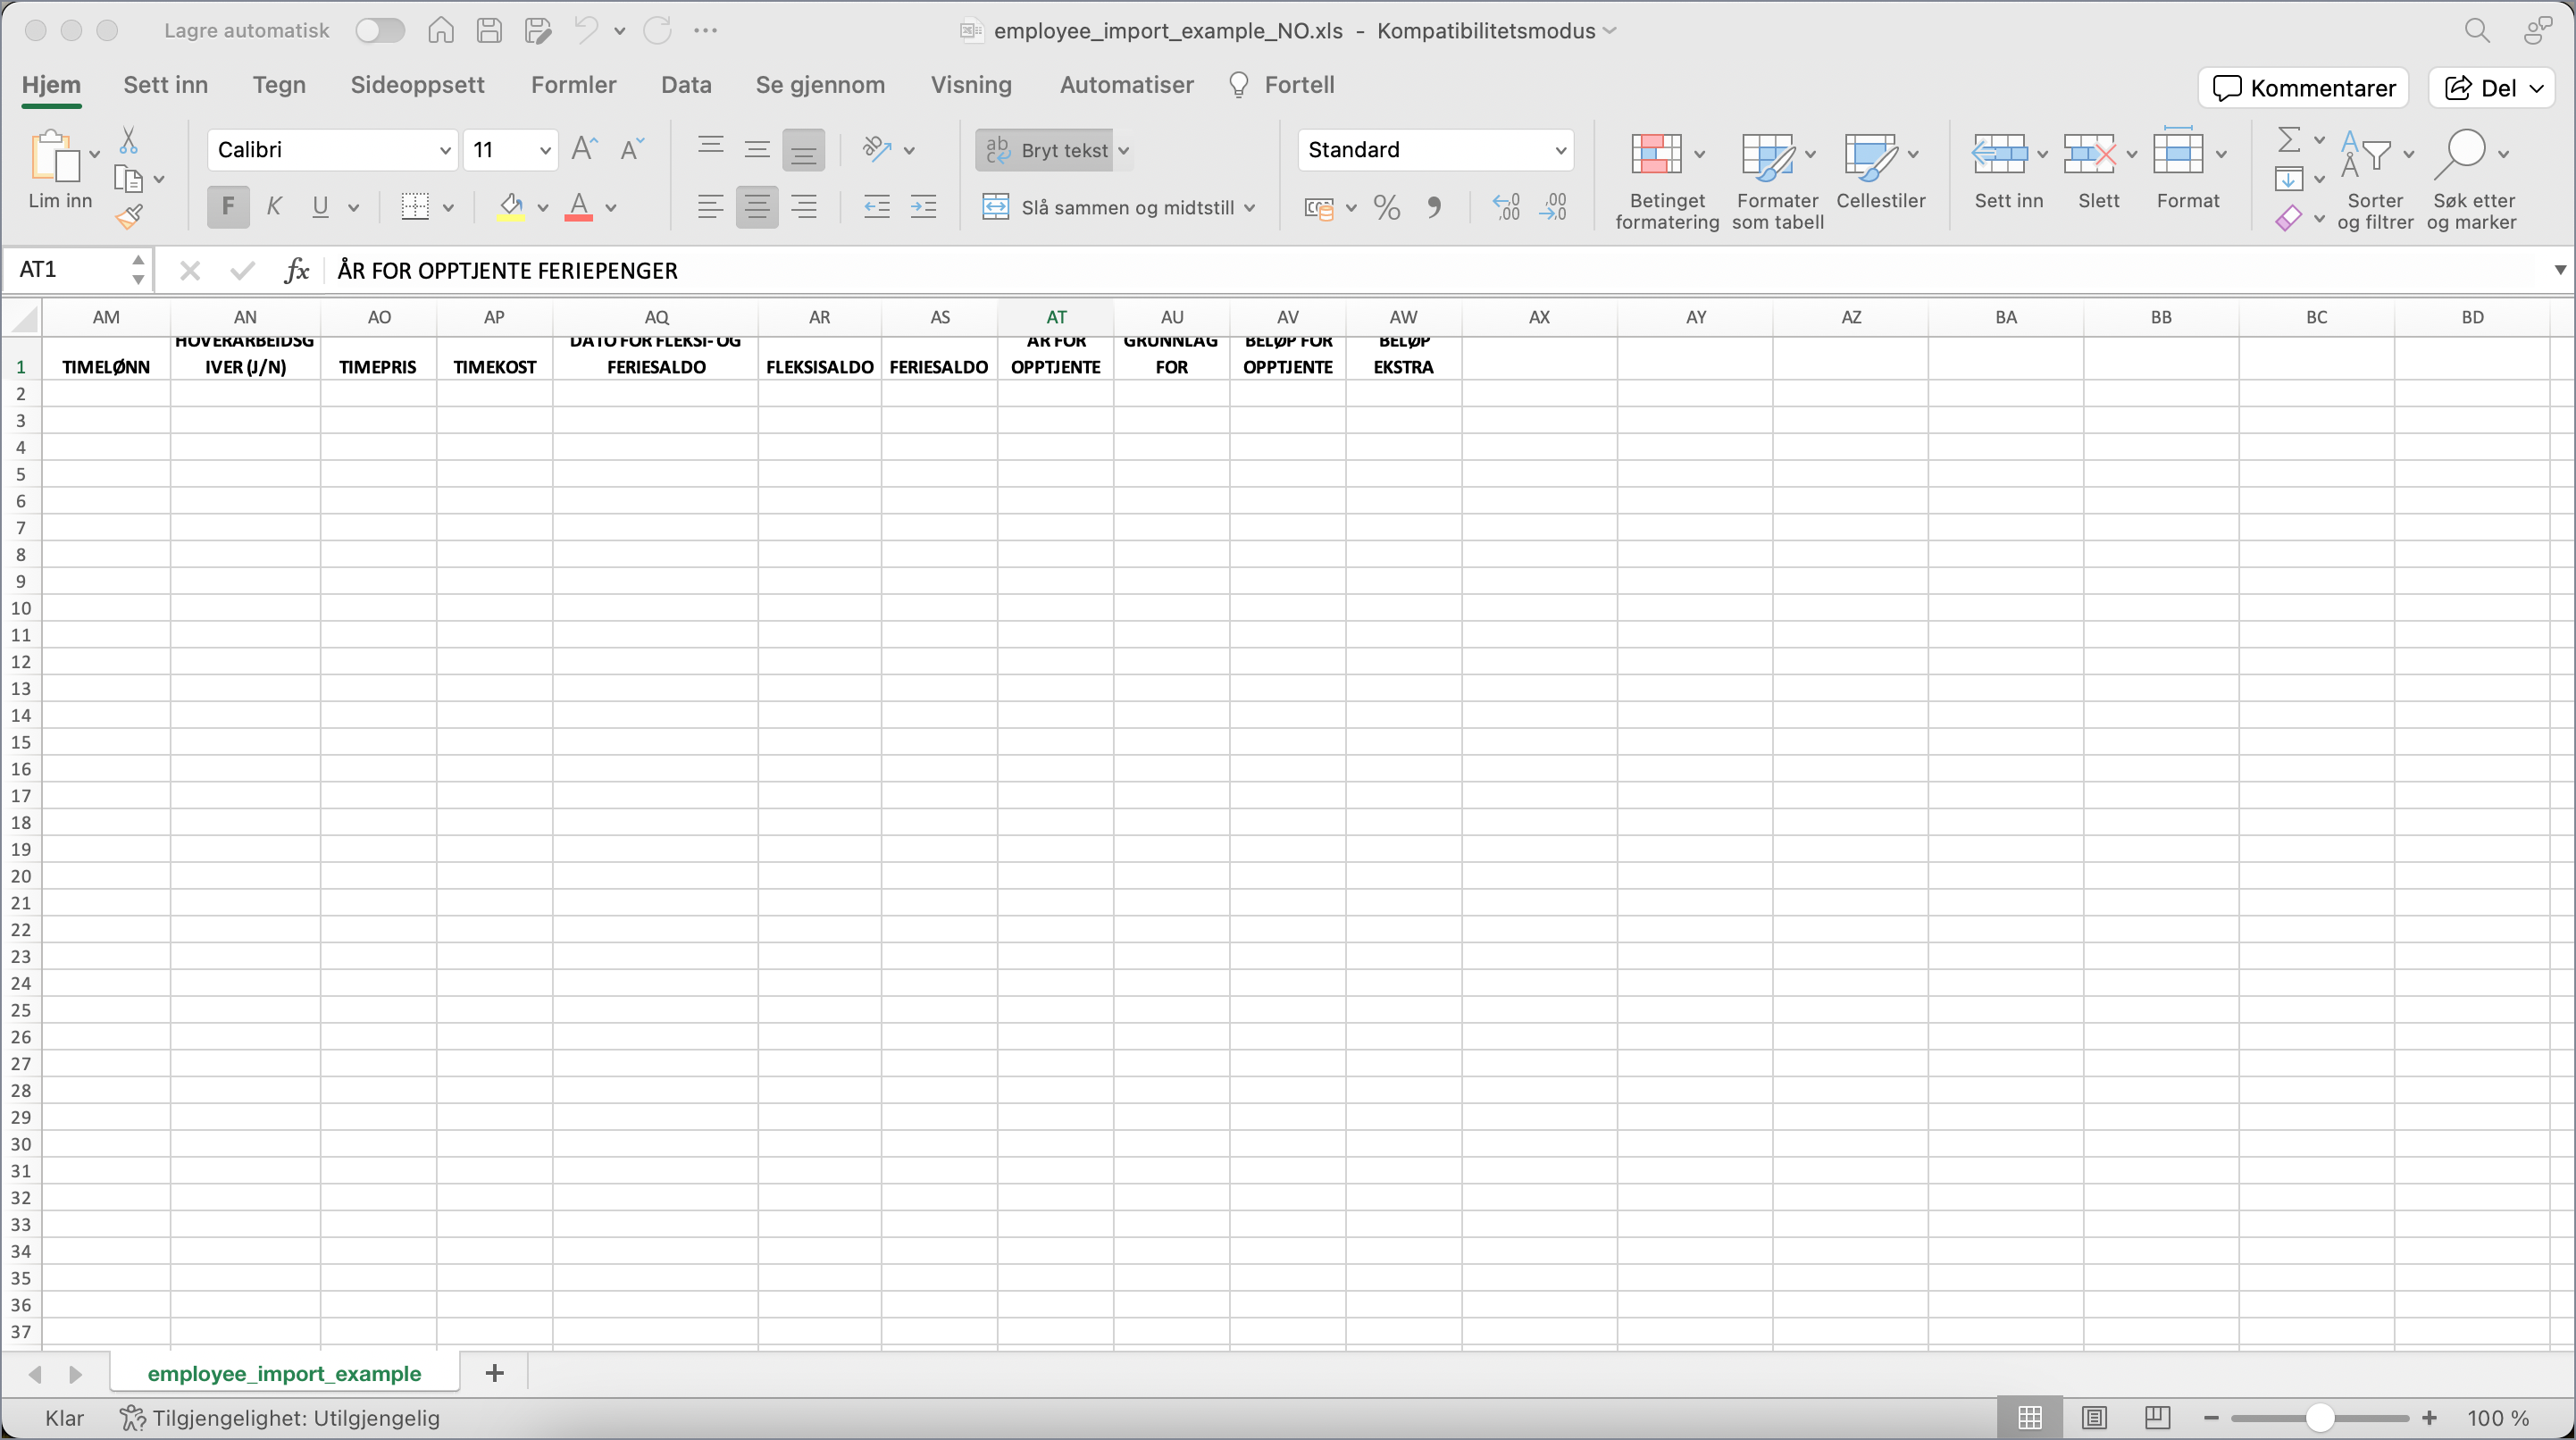Toggle italic with the K button
2576x1440 pixels.
point(274,207)
